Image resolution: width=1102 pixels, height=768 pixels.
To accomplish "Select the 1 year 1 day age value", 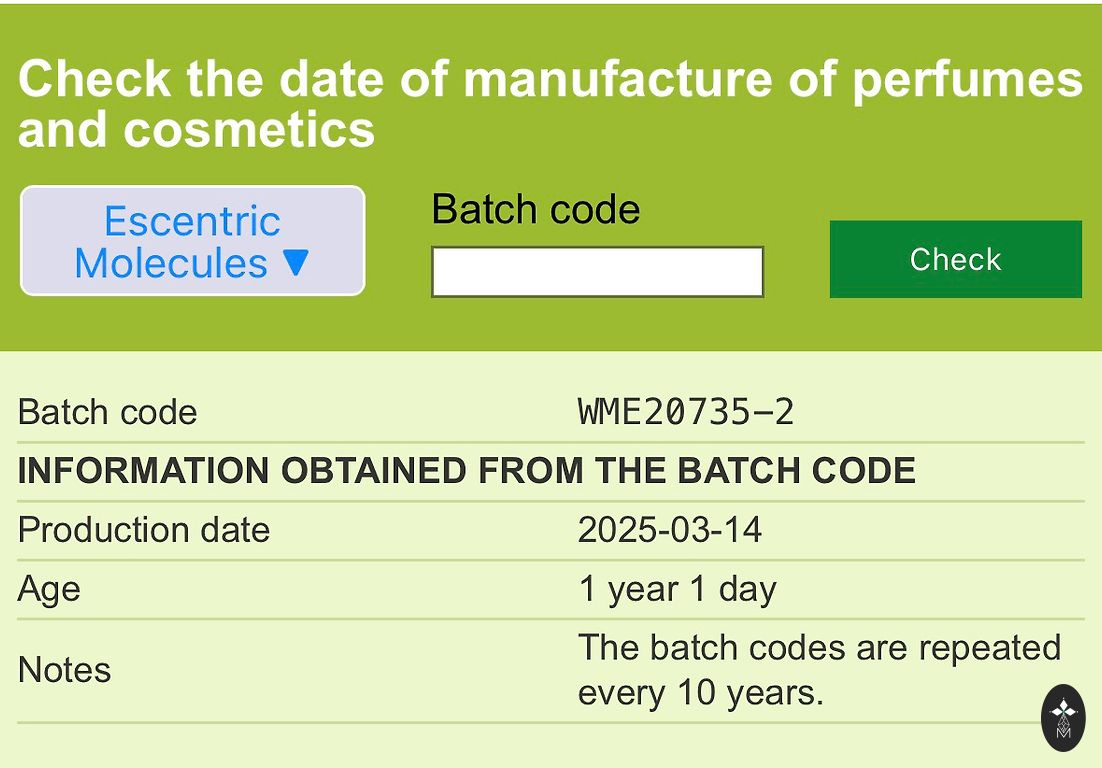I will pyautogui.click(x=677, y=589).
